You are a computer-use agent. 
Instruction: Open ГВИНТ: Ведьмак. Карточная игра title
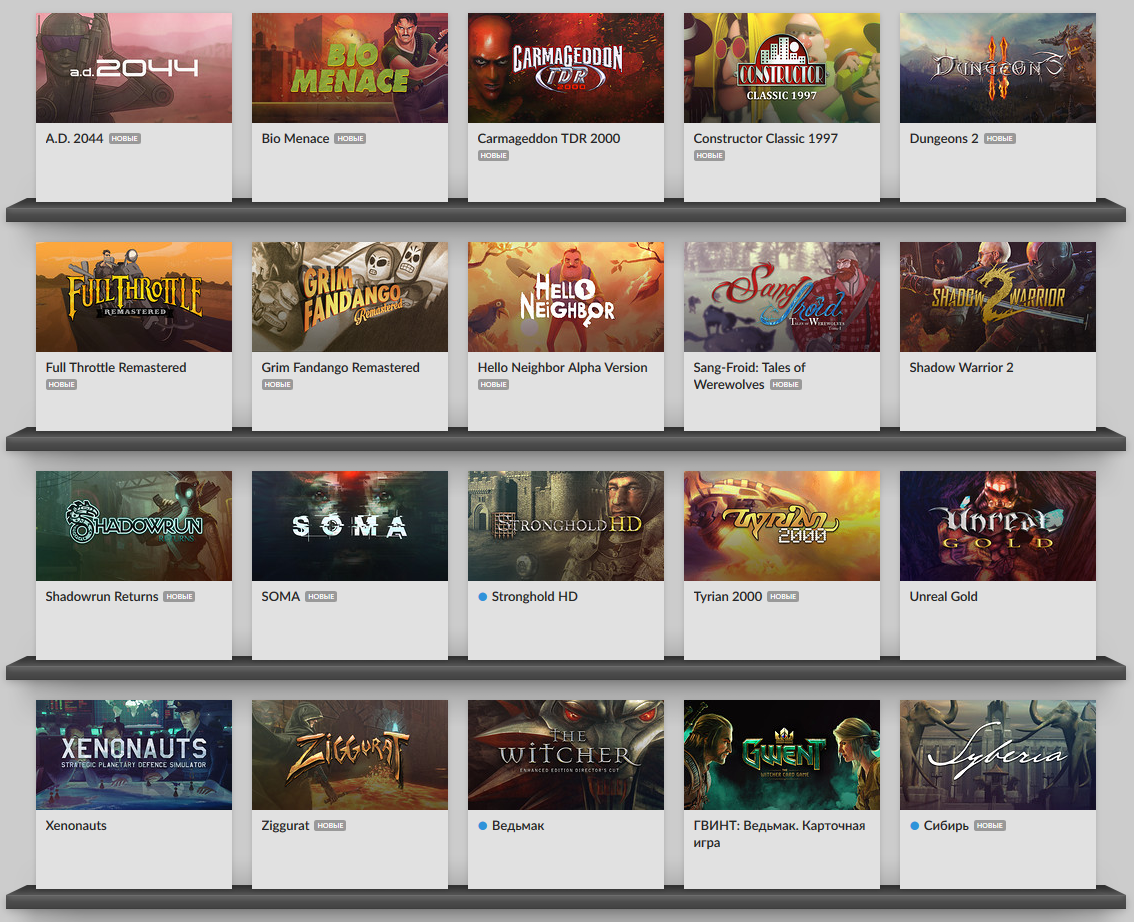point(779,834)
